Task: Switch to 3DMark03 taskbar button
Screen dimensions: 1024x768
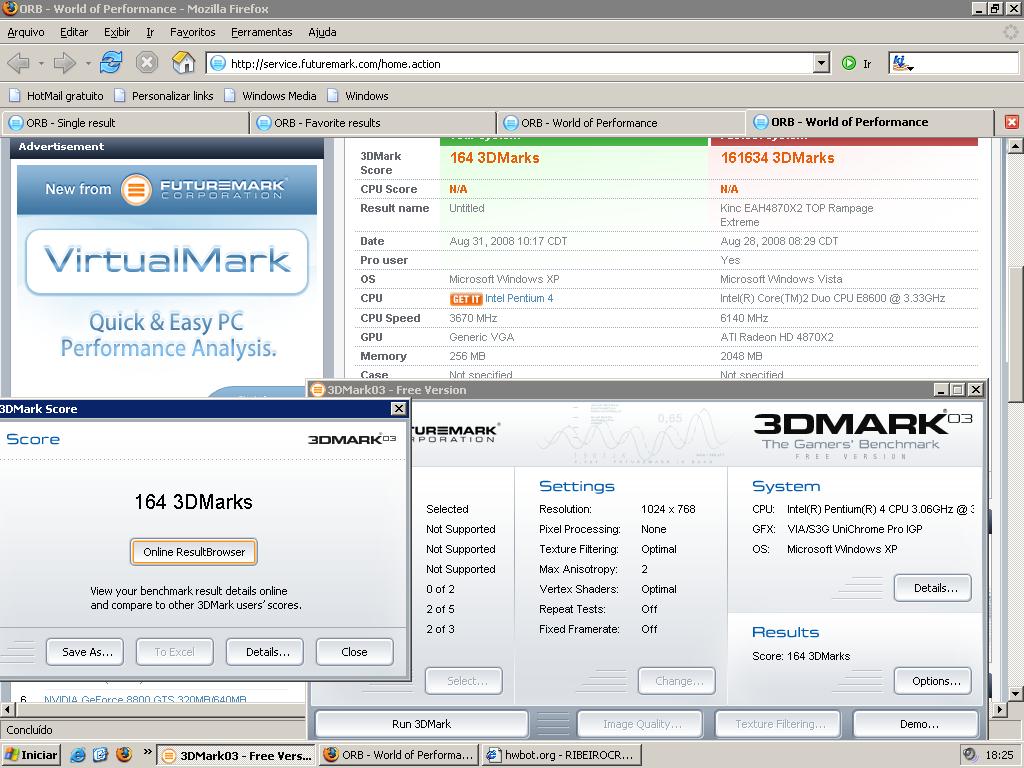Action: point(236,756)
